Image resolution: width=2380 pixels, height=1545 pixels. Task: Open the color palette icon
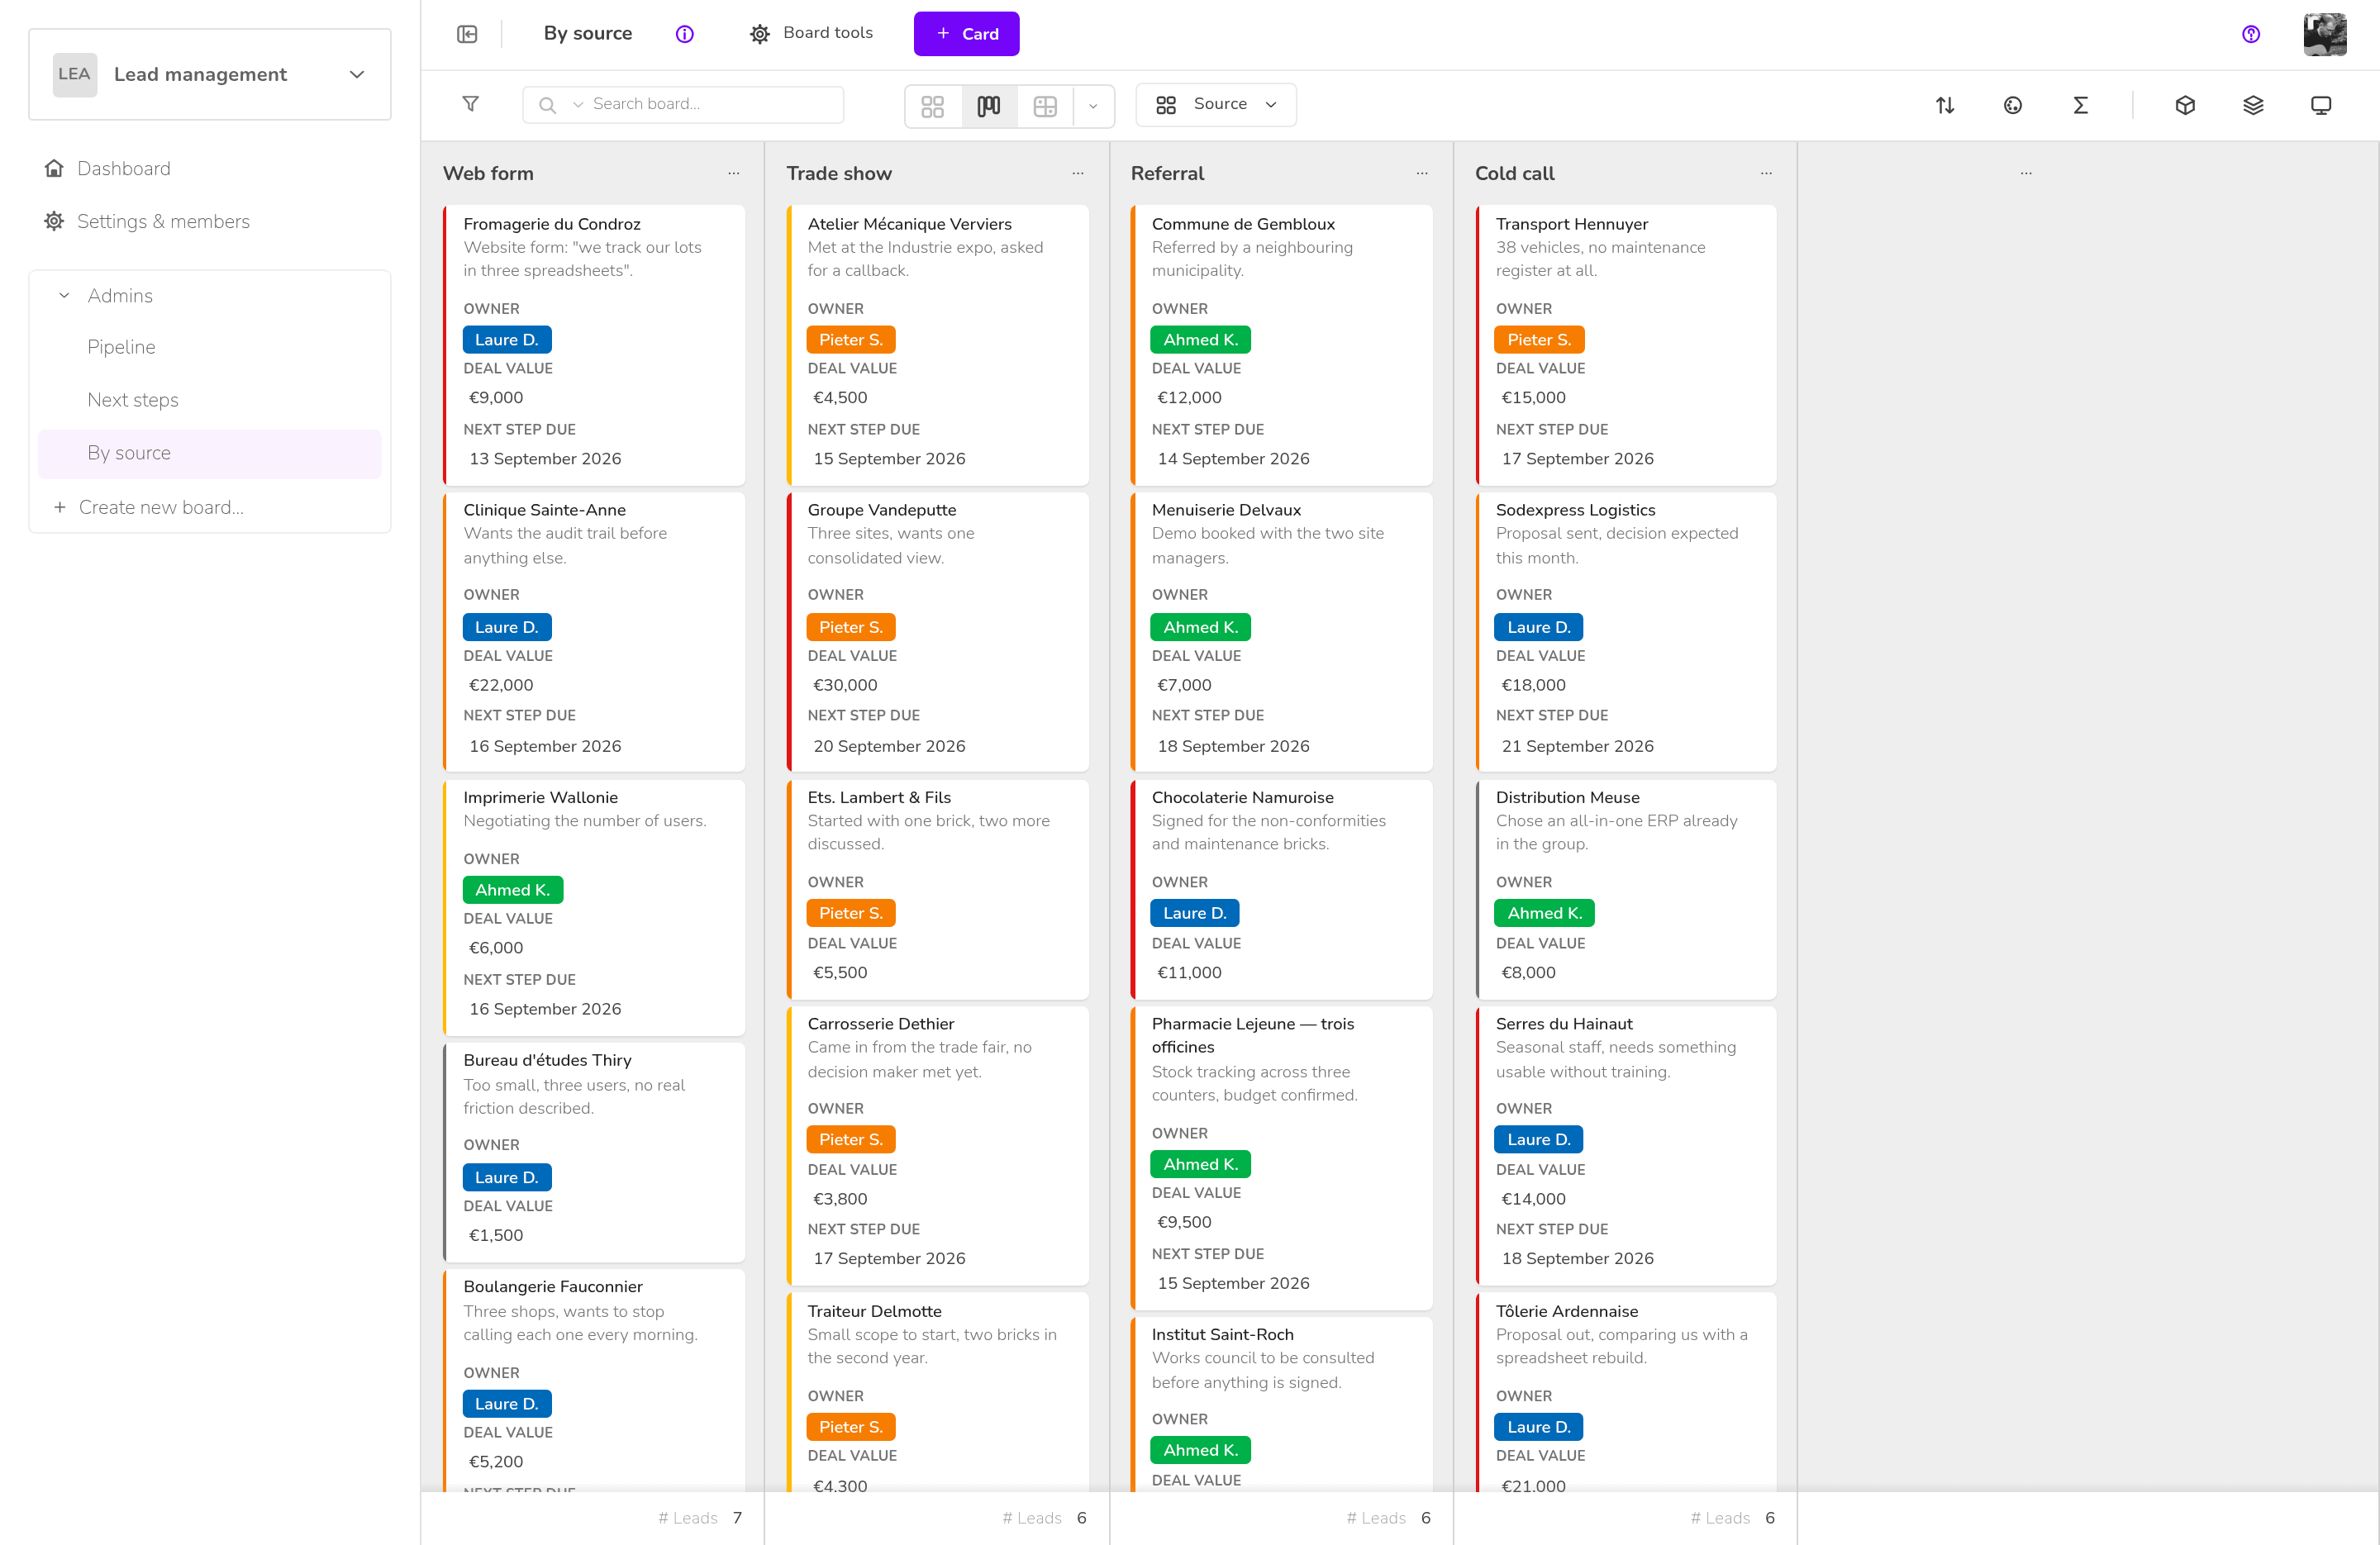pyautogui.click(x=2013, y=105)
